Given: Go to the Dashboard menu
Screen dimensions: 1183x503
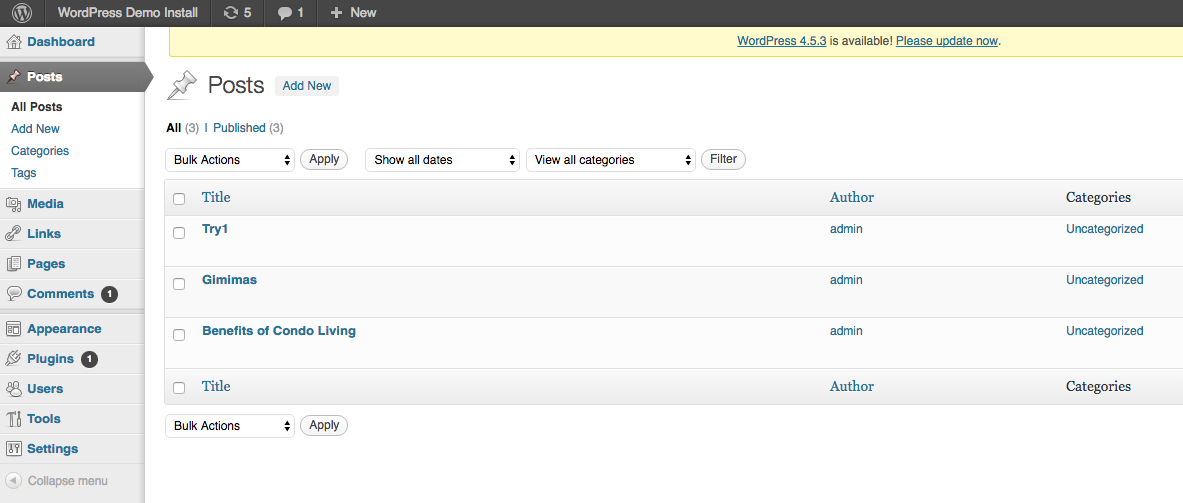Looking at the screenshot, I should click(x=61, y=42).
